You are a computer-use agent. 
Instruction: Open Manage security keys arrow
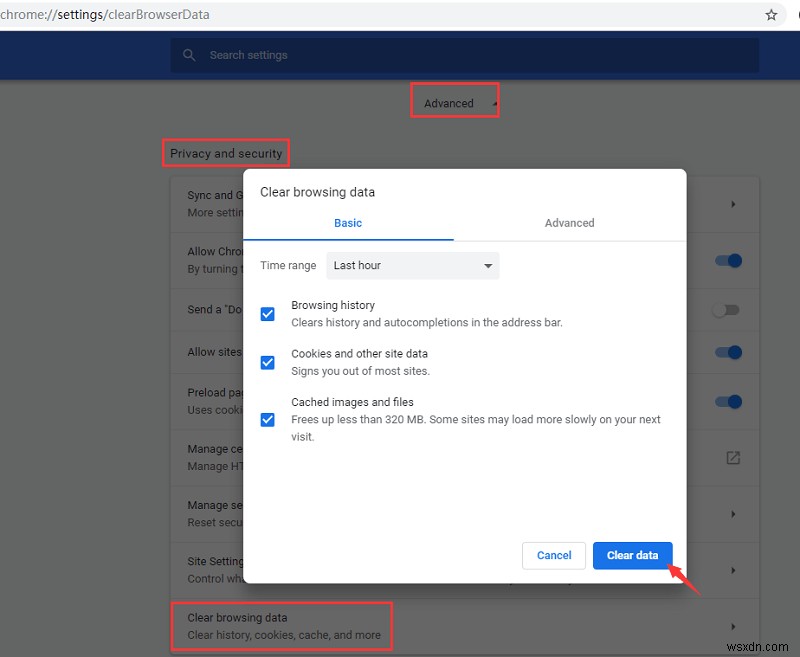tap(733, 514)
